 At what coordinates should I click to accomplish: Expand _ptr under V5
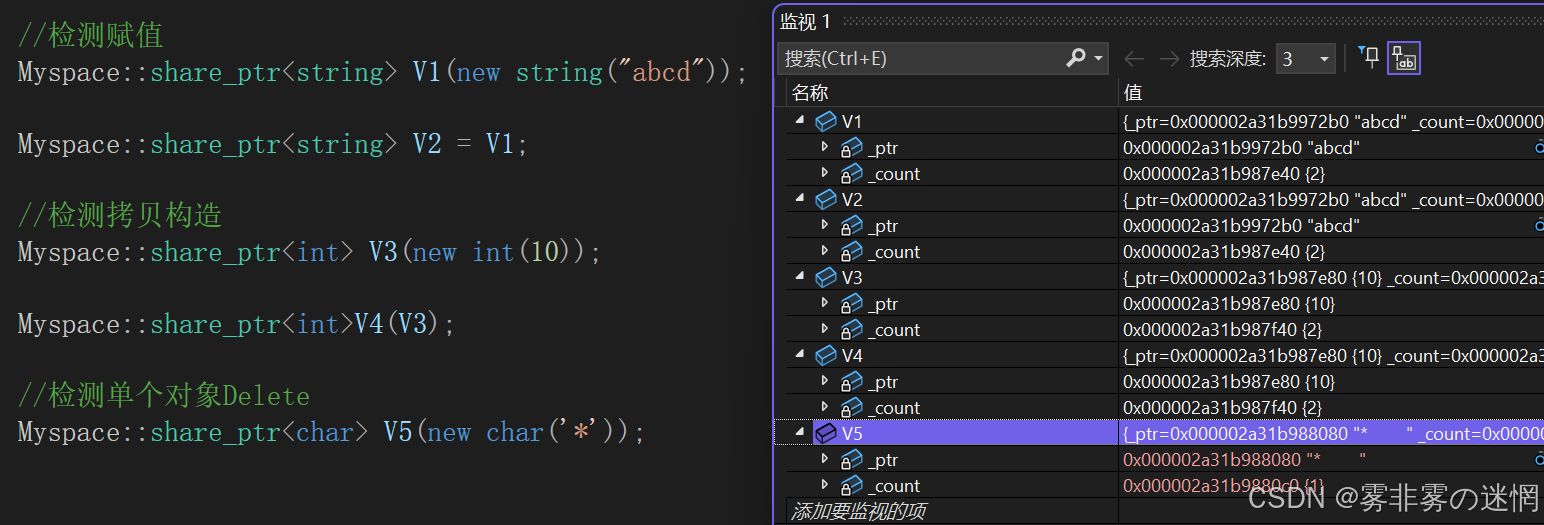(825, 458)
